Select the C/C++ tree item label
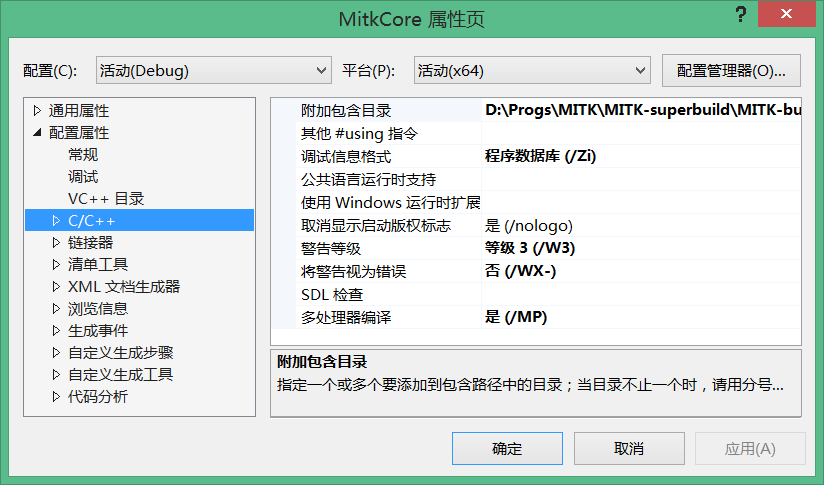Viewport: 824px width, 485px height. coord(91,221)
